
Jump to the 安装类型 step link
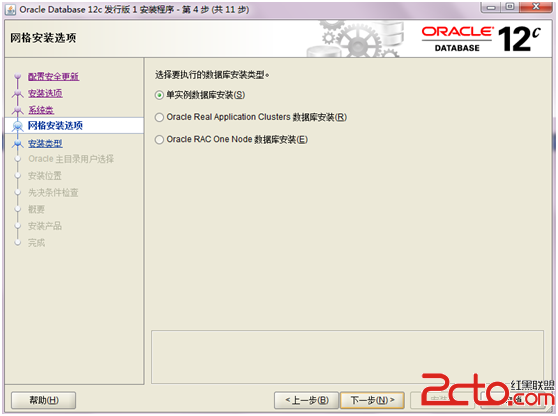tap(45, 143)
